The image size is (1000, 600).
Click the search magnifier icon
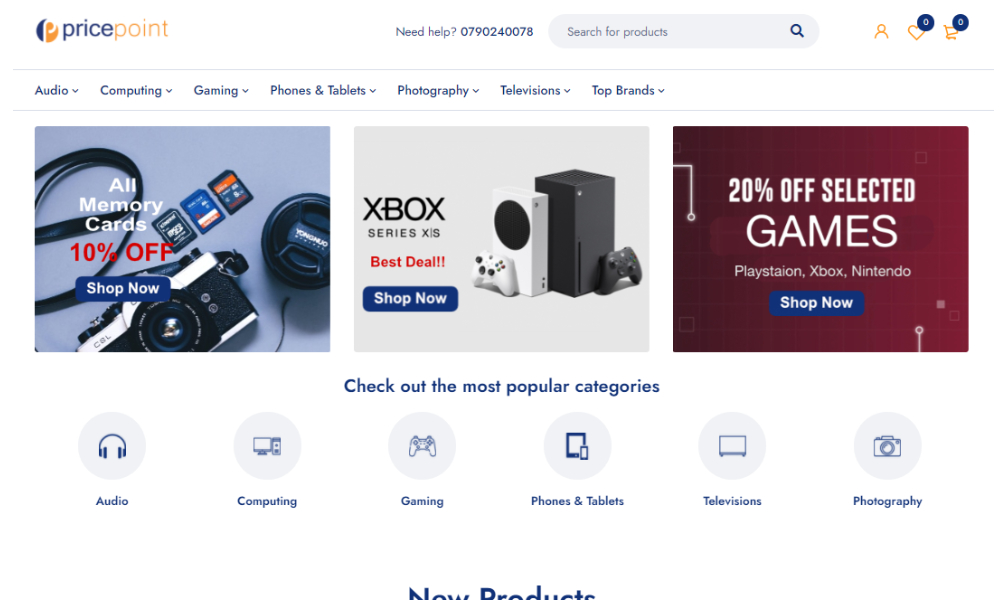(797, 31)
